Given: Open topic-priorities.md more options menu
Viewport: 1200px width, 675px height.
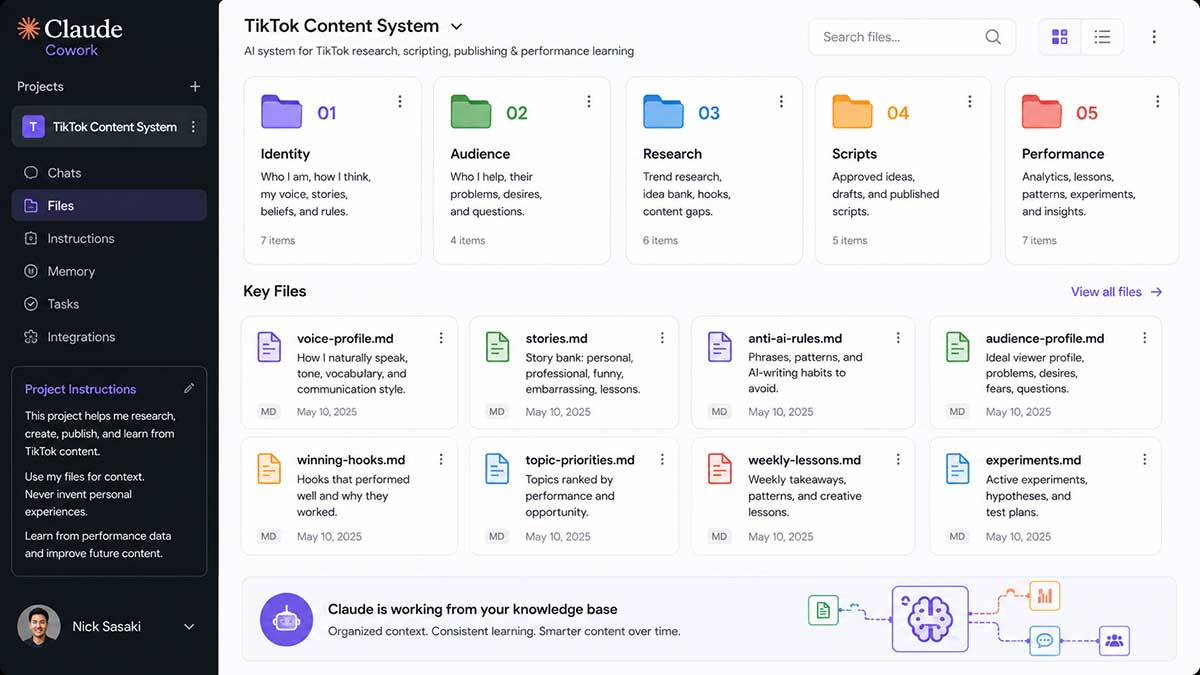Looking at the screenshot, I should click(x=662, y=460).
